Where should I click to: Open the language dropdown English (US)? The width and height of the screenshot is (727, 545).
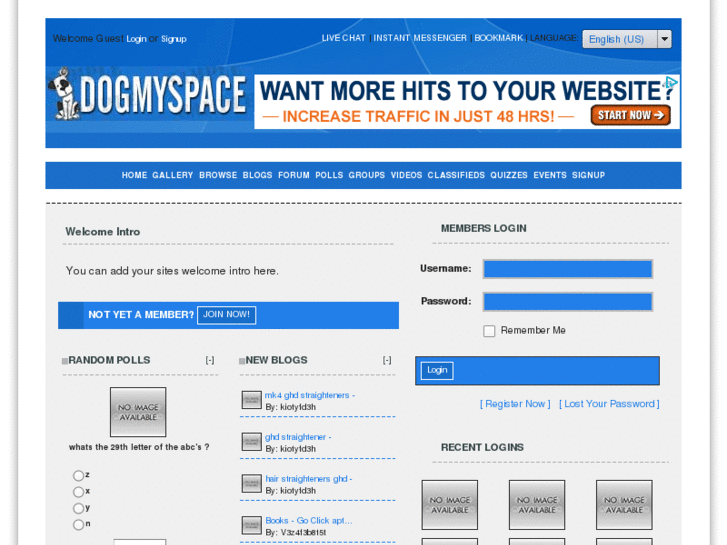[x=627, y=39]
